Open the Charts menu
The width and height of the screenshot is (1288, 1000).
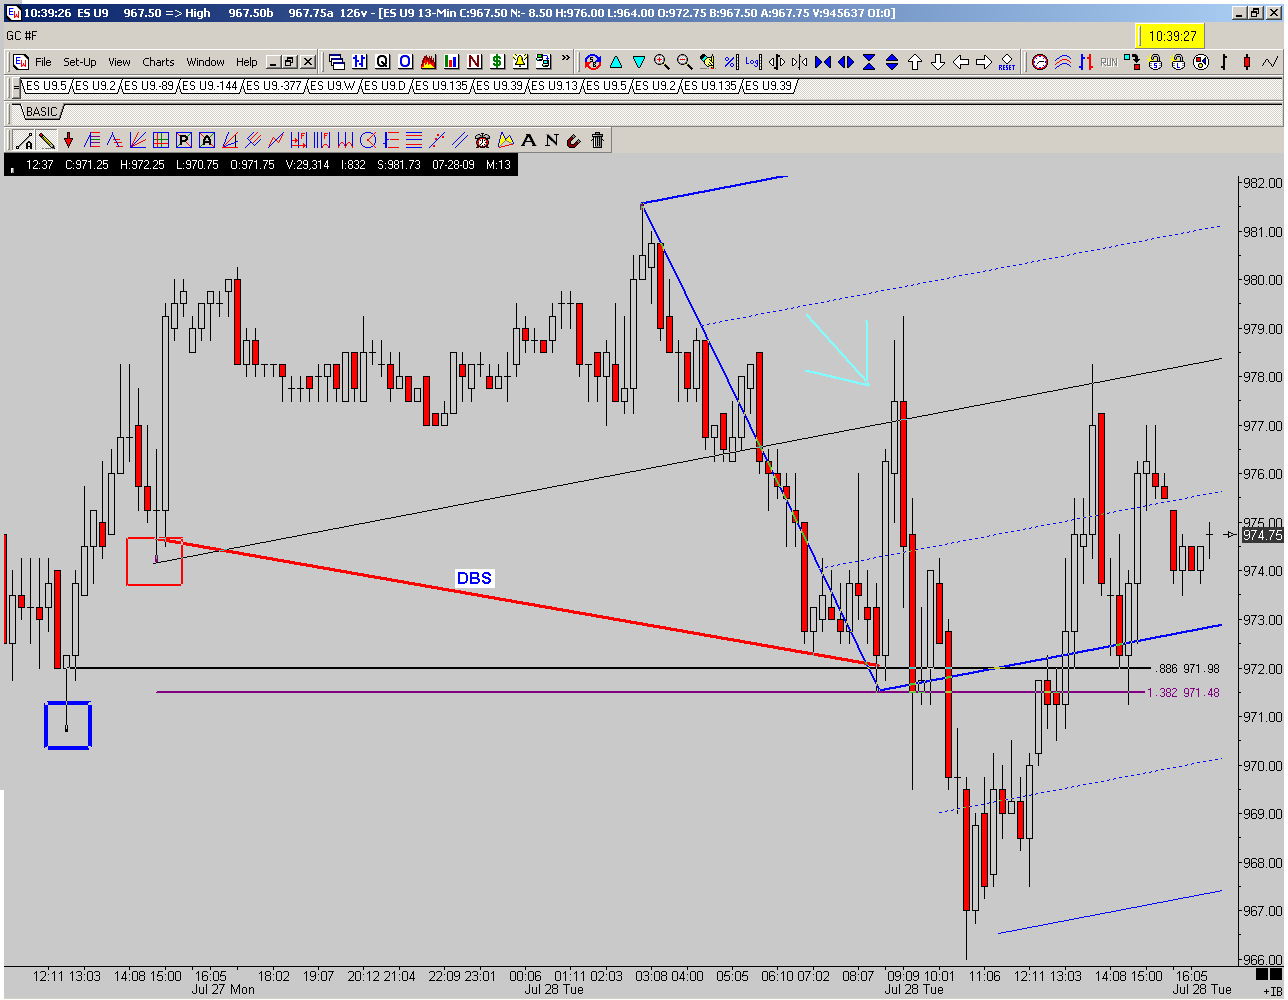[158, 62]
